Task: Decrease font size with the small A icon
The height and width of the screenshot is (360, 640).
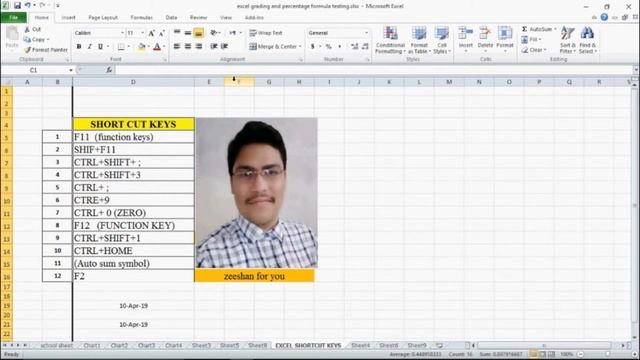Action: pyautogui.click(x=162, y=33)
